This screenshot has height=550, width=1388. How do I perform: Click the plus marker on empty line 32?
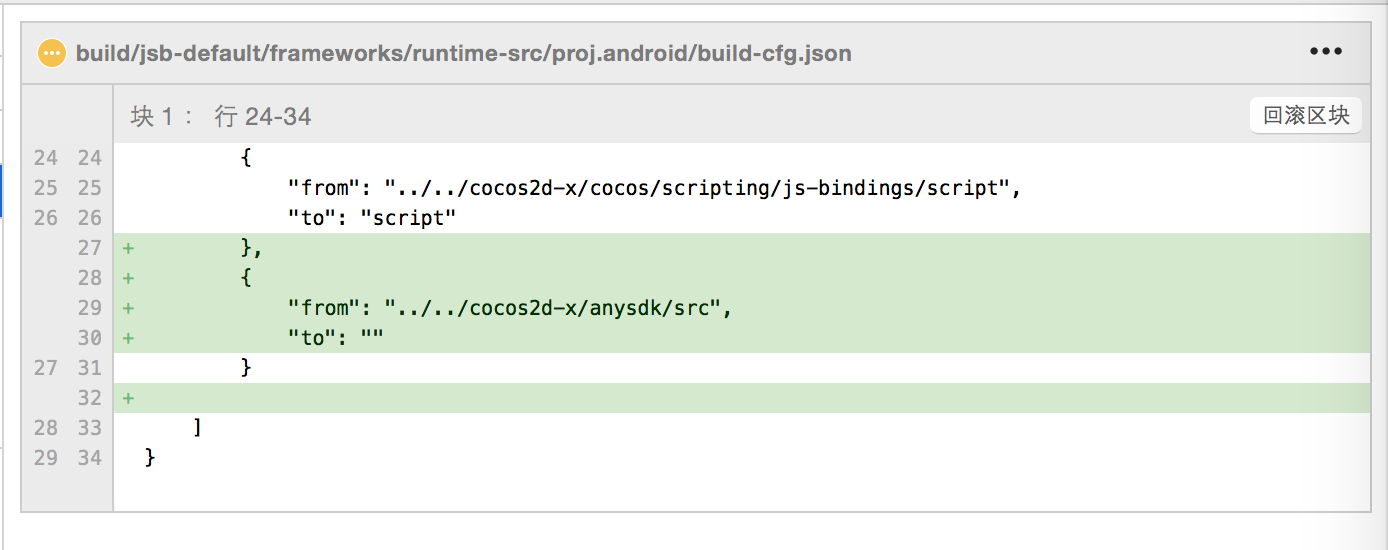click(128, 398)
